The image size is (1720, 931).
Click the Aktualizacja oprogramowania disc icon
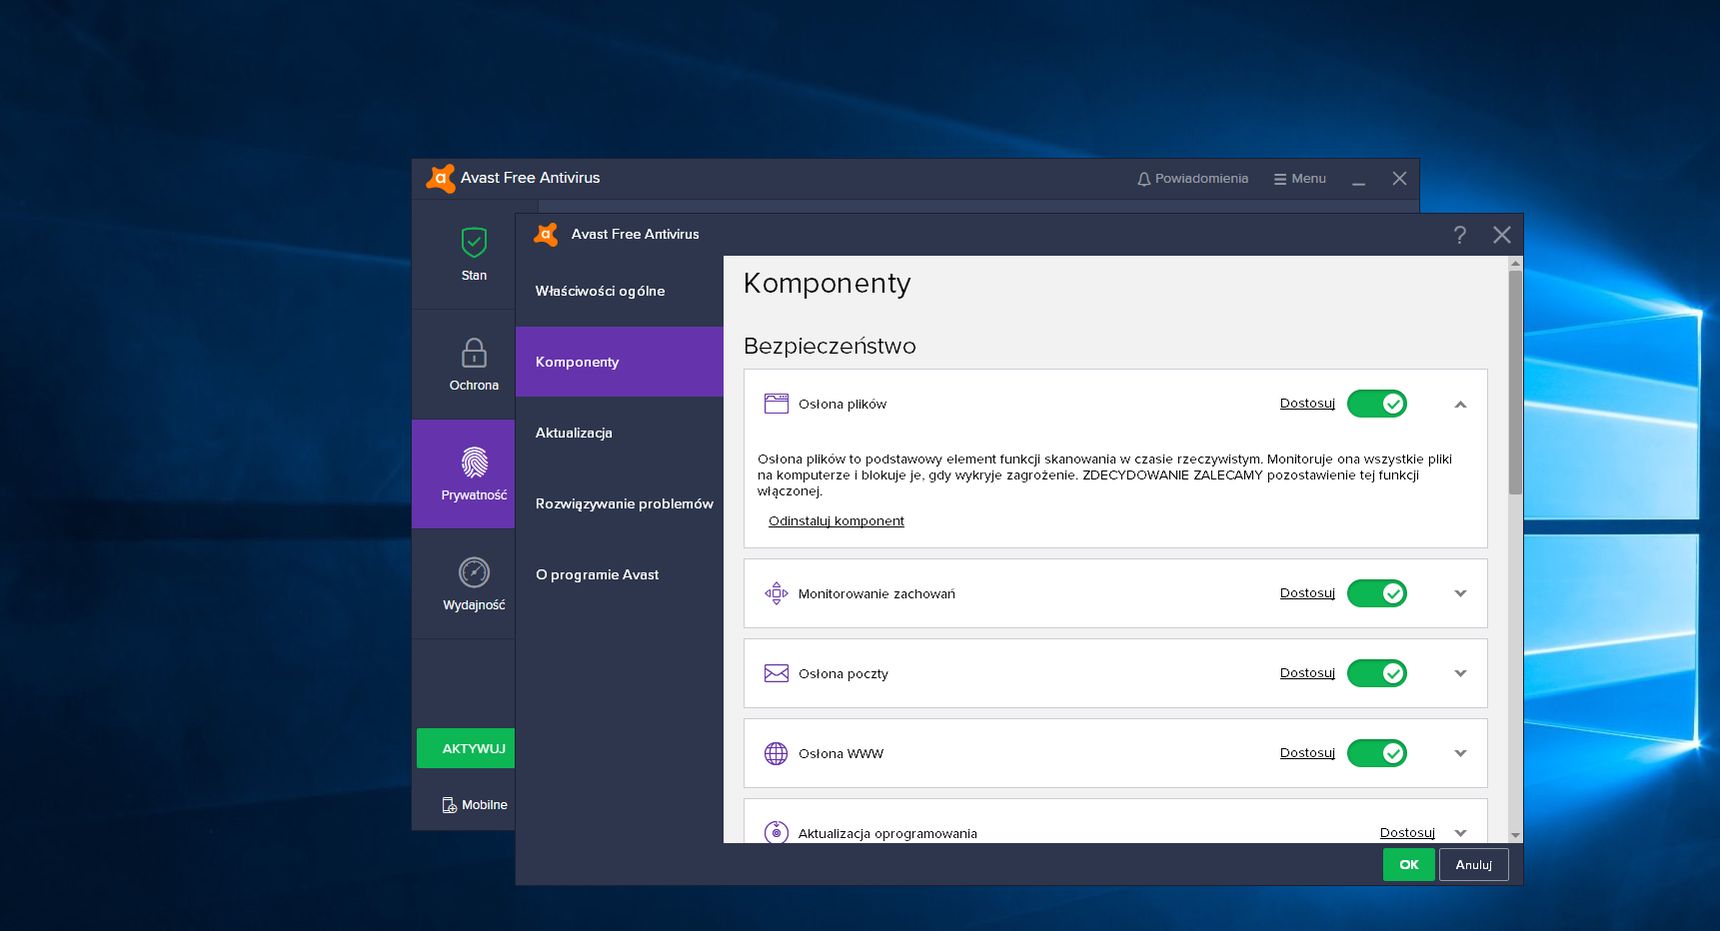pyautogui.click(x=776, y=832)
